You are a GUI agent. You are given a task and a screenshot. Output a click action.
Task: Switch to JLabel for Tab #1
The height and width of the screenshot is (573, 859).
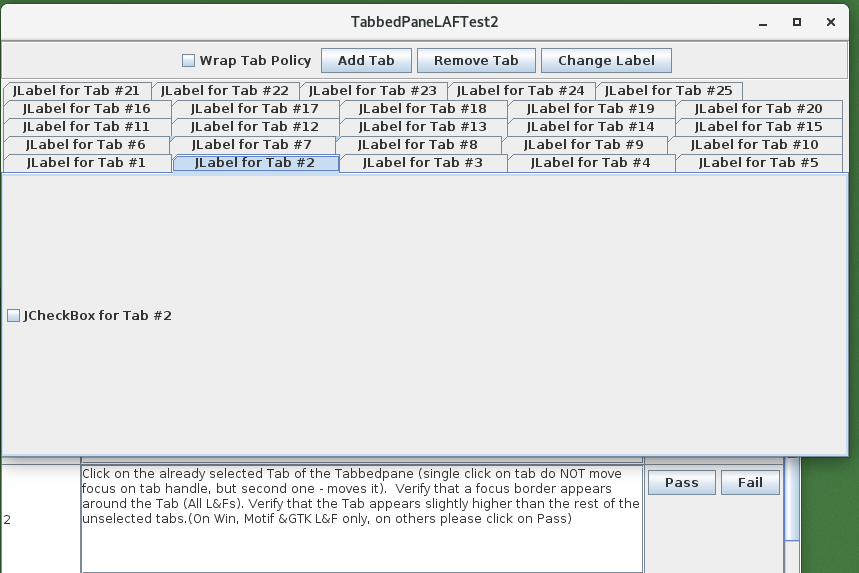86,163
